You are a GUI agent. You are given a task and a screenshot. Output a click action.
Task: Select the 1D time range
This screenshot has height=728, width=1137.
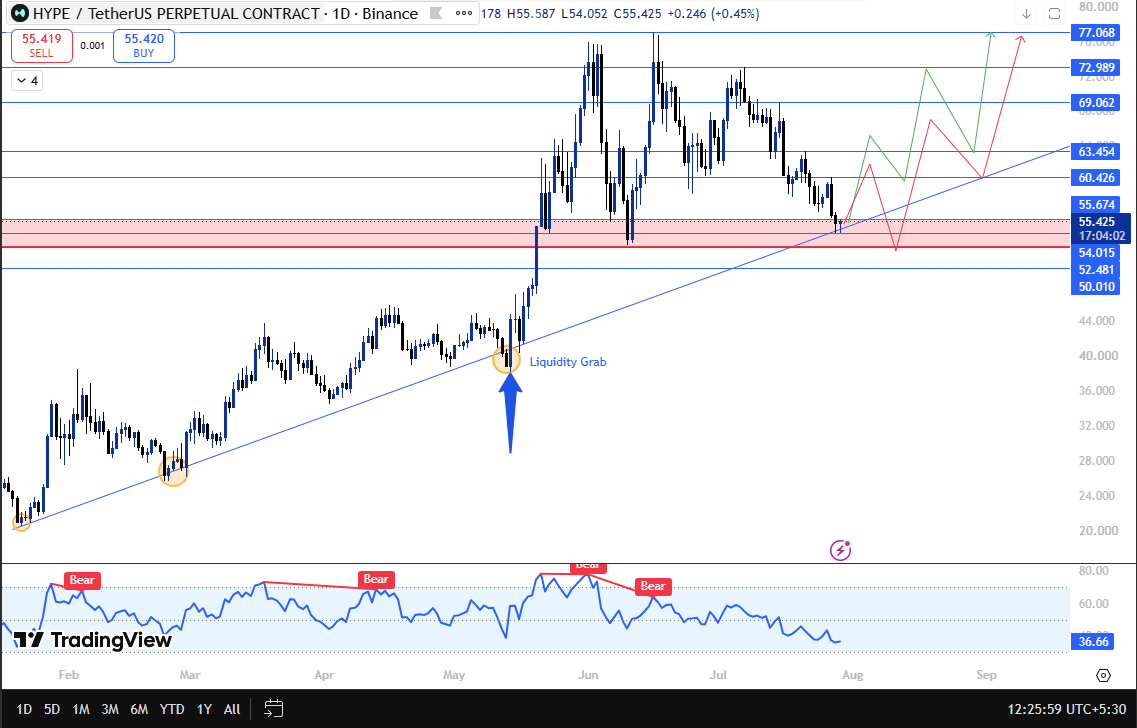(24, 709)
